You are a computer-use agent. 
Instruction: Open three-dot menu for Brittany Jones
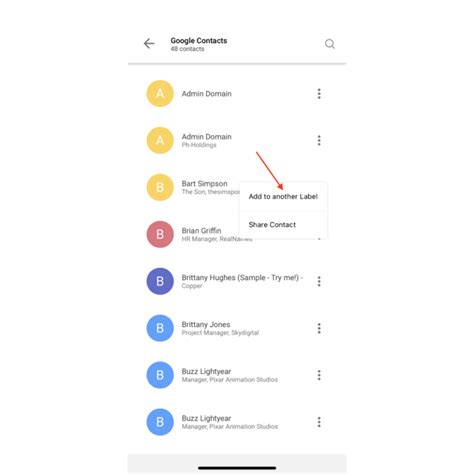319,328
